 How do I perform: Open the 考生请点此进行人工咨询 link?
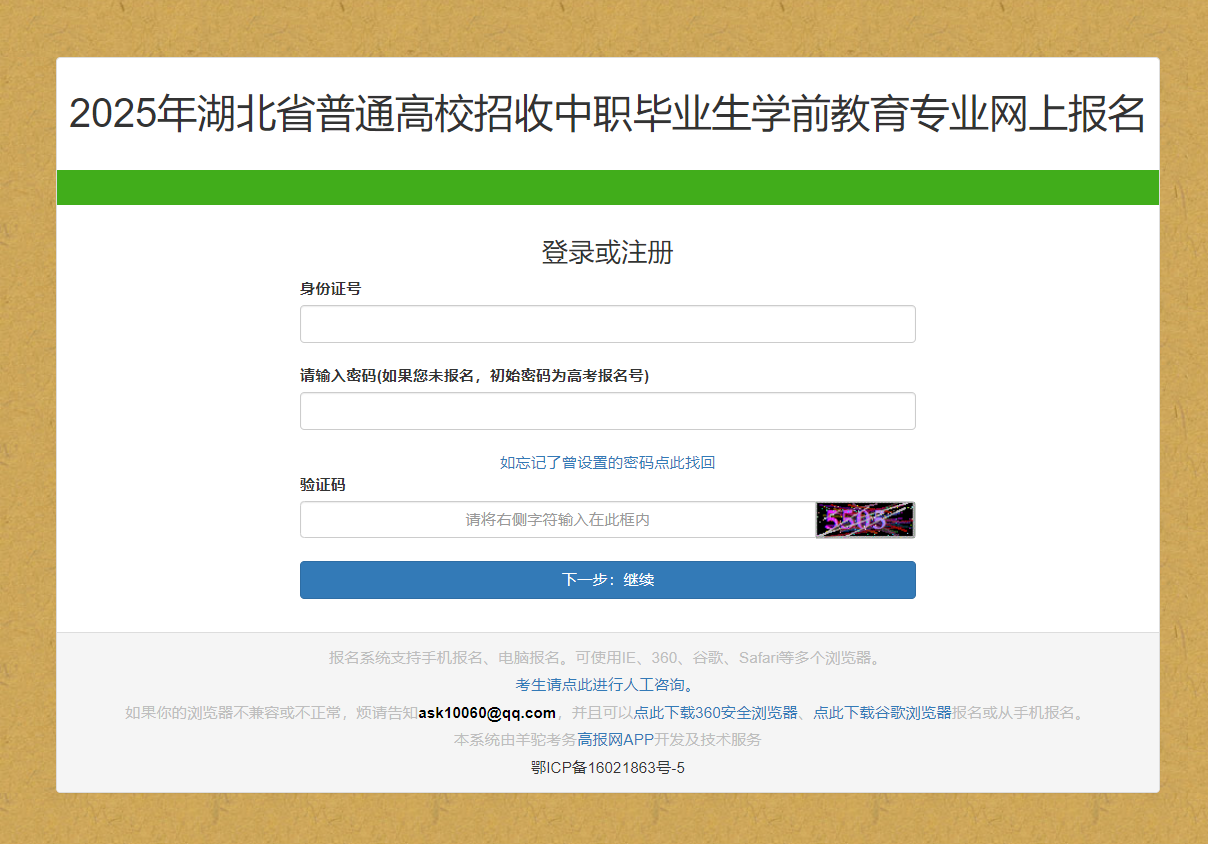coord(603,685)
